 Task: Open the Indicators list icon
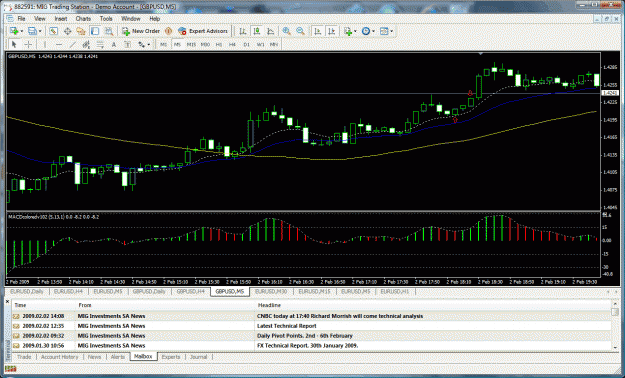(x=348, y=31)
